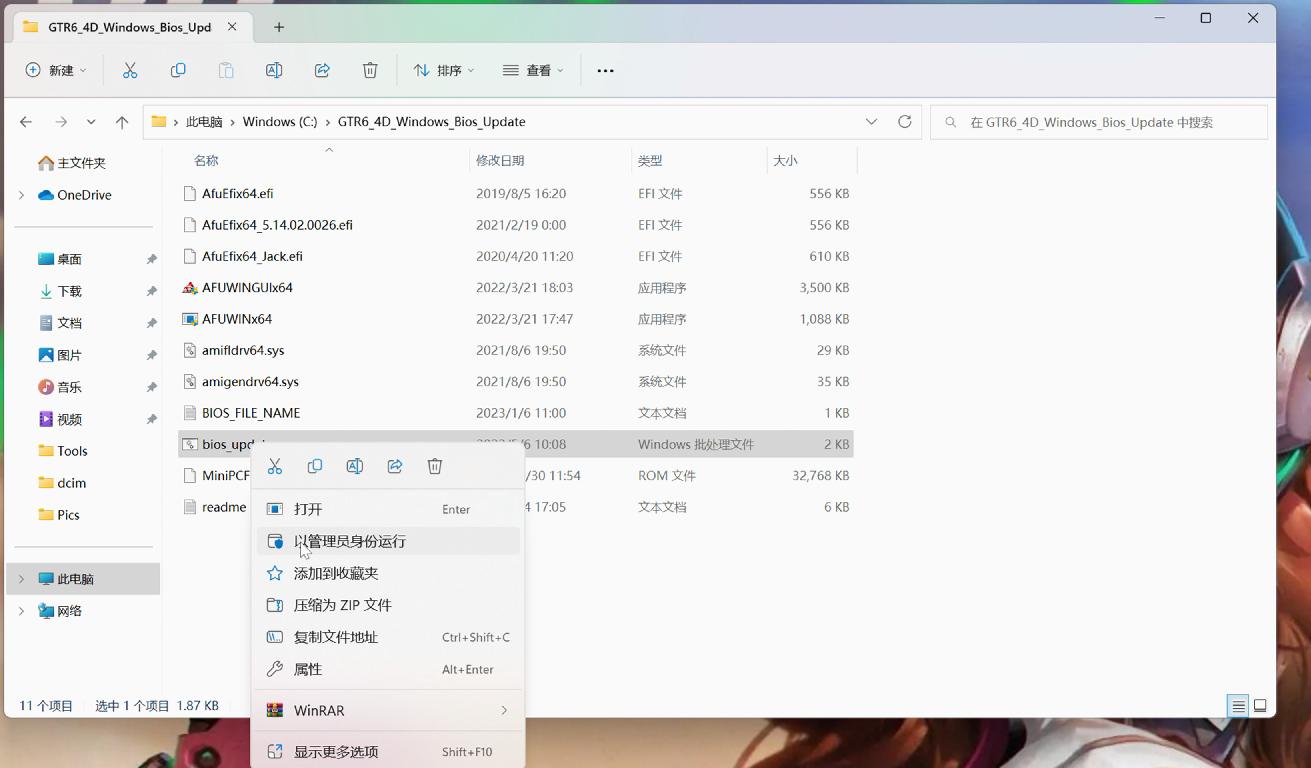The width and height of the screenshot is (1311, 768).
Task: Switch to details view in the status bar
Action: 1237,705
